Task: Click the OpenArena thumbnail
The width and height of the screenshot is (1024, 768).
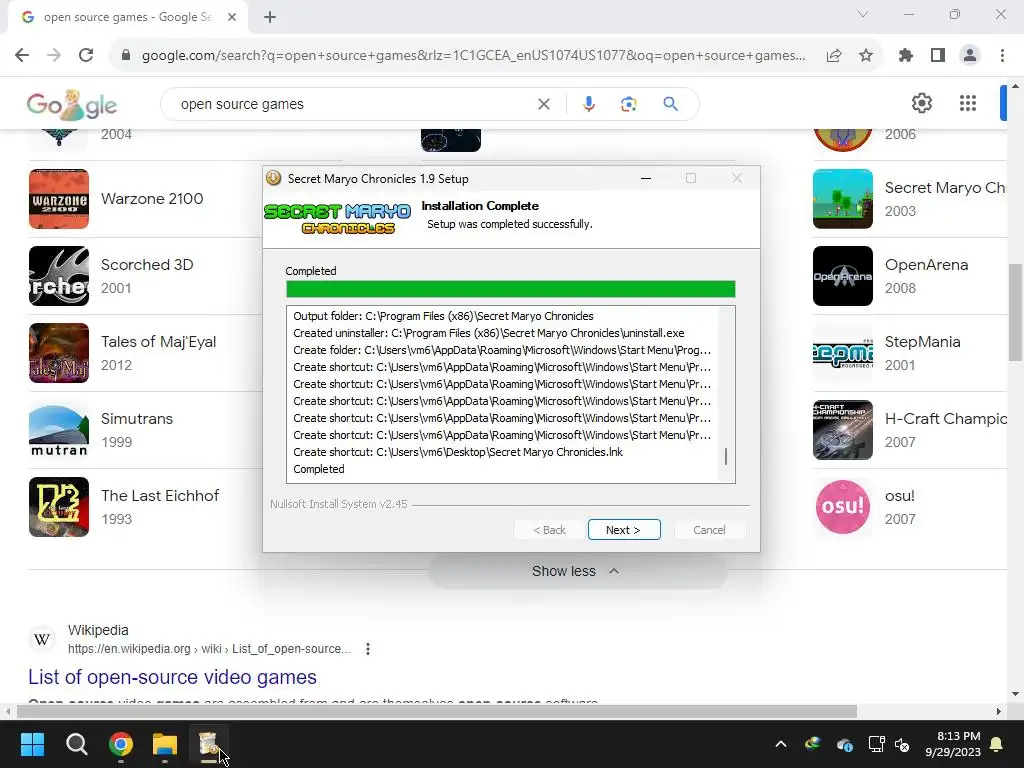Action: click(x=842, y=276)
